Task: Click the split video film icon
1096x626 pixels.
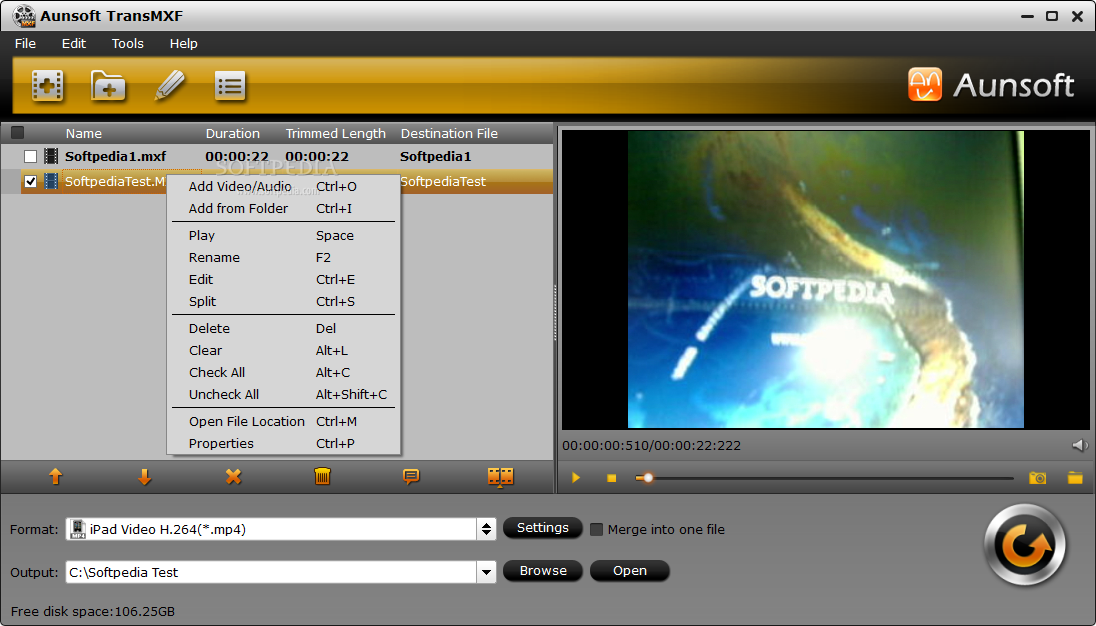Action: [500, 476]
